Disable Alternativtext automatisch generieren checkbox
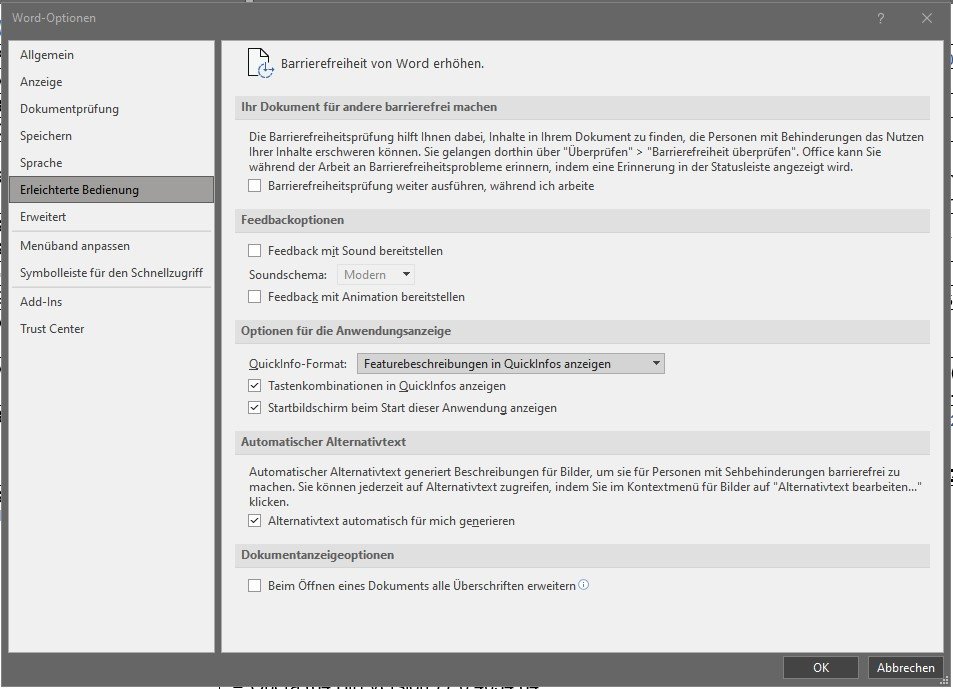953x689 pixels. pos(255,521)
